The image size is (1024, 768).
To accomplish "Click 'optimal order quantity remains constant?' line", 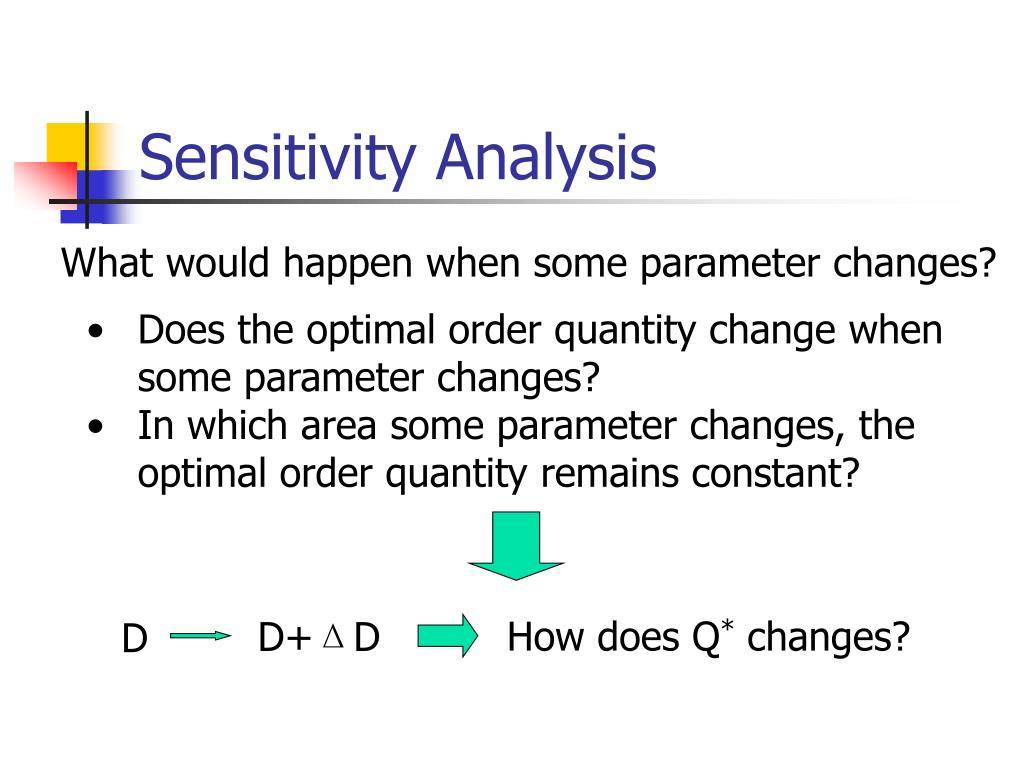I will 498,474.
